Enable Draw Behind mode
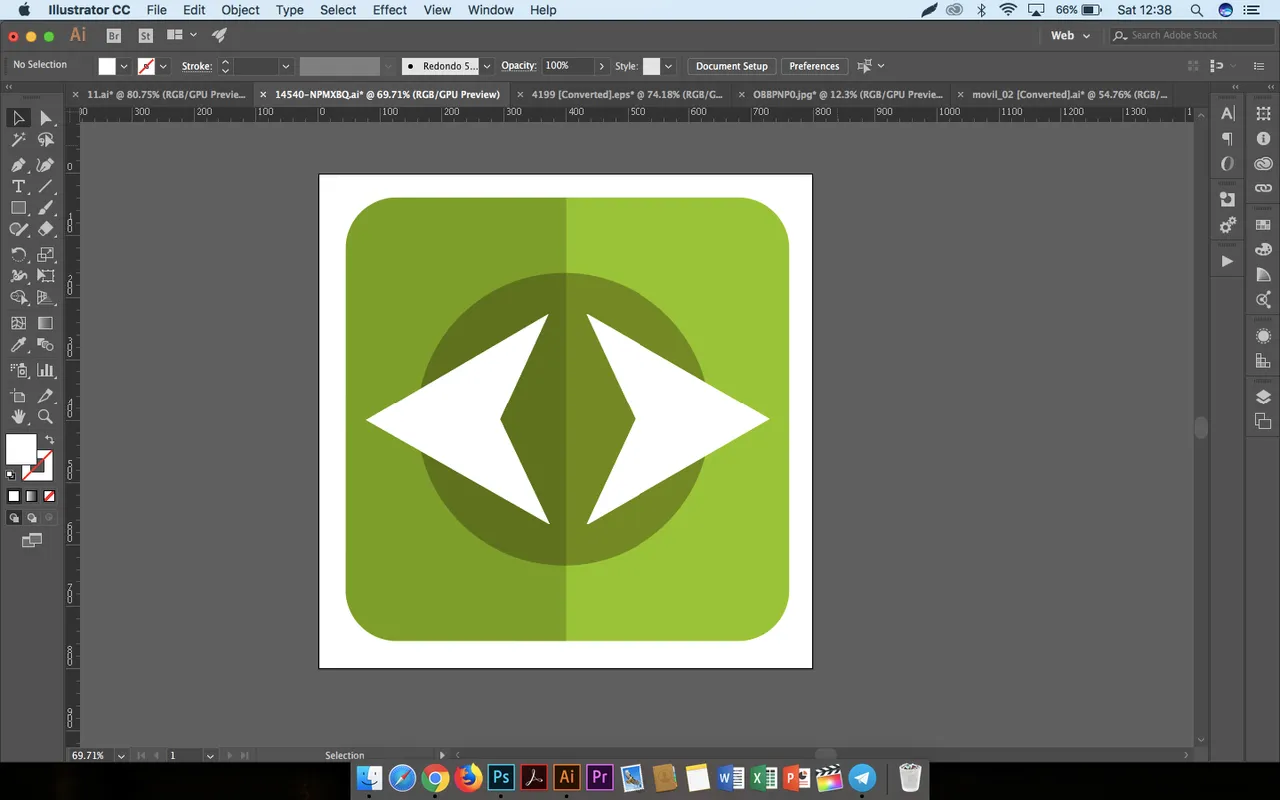Image resolution: width=1280 pixels, height=800 pixels. (x=32, y=518)
